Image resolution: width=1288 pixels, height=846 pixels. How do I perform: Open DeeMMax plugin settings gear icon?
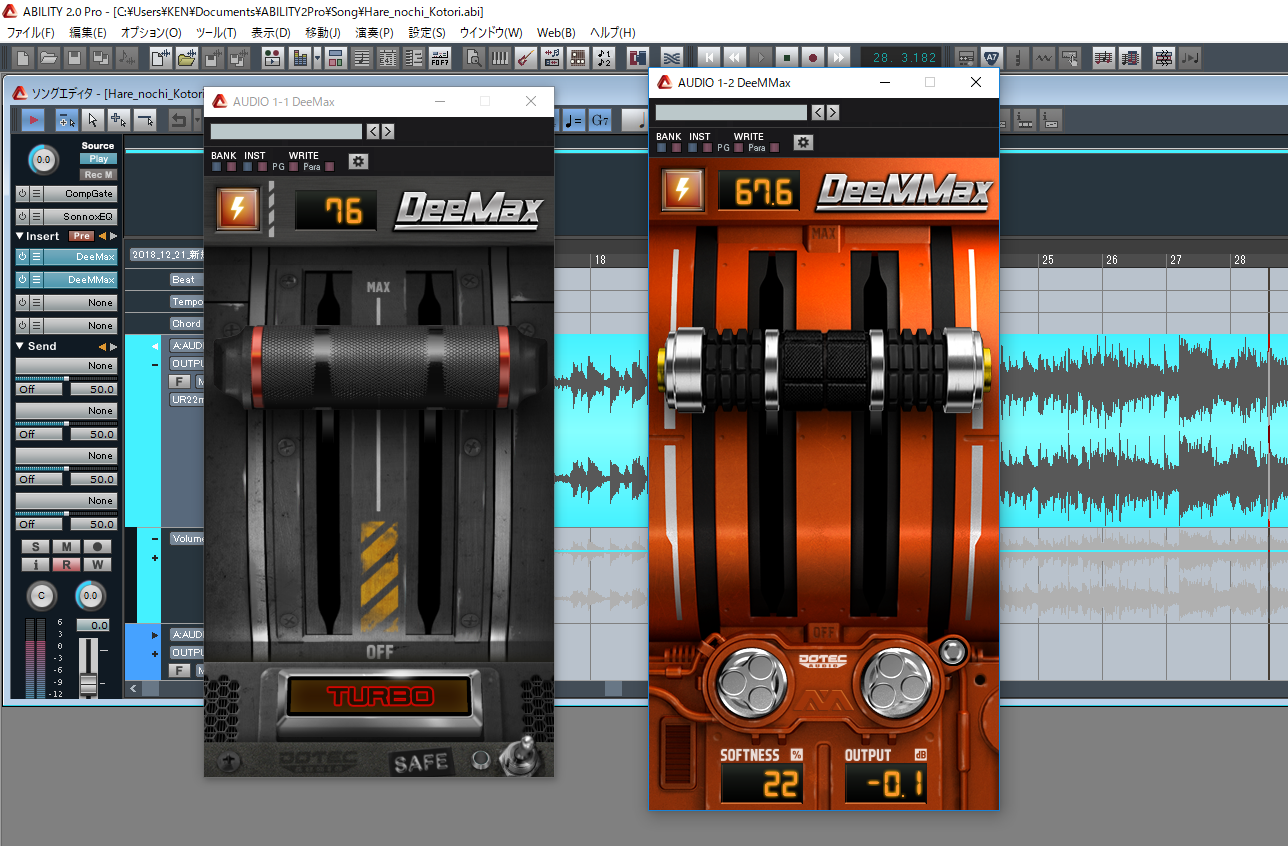(803, 142)
